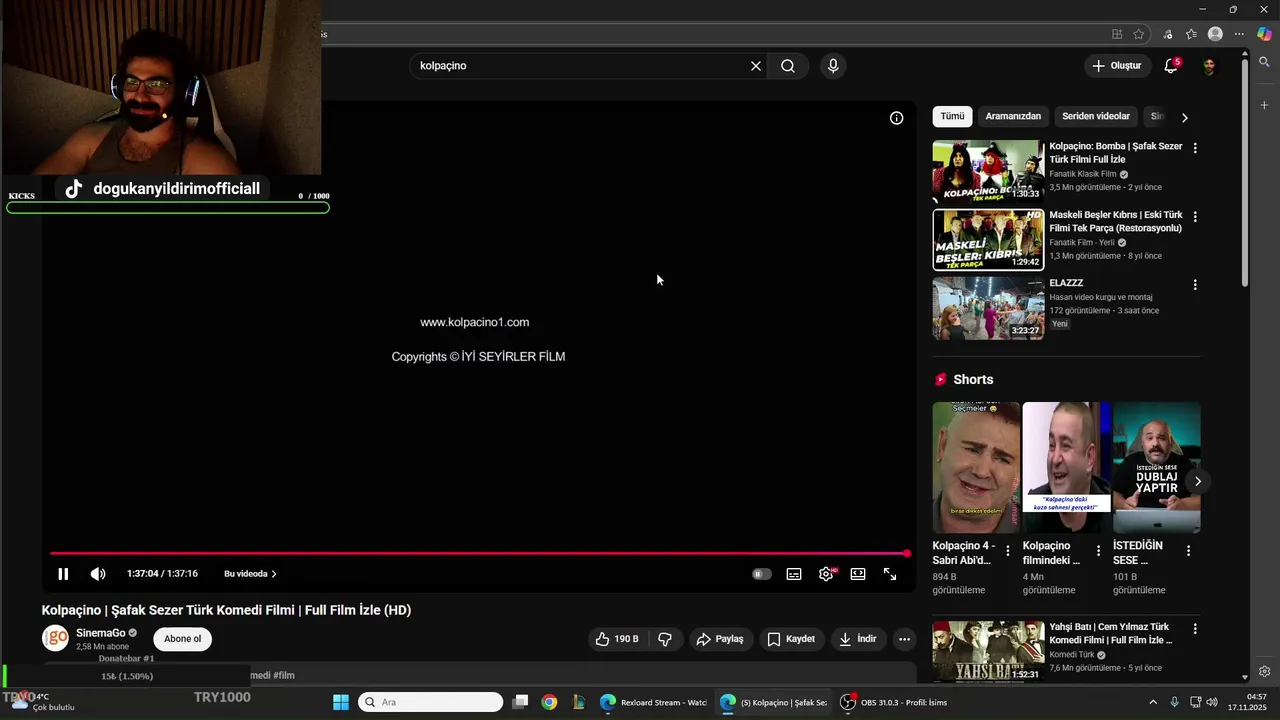The image size is (1280, 720).
Task: Open more actions ellipsis under video
Action: (x=904, y=639)
